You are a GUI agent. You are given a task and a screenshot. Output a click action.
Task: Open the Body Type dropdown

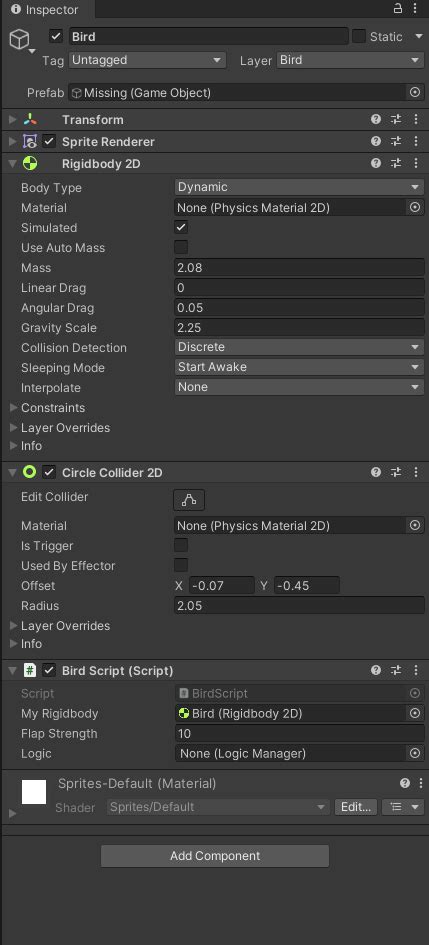[299, 187]
